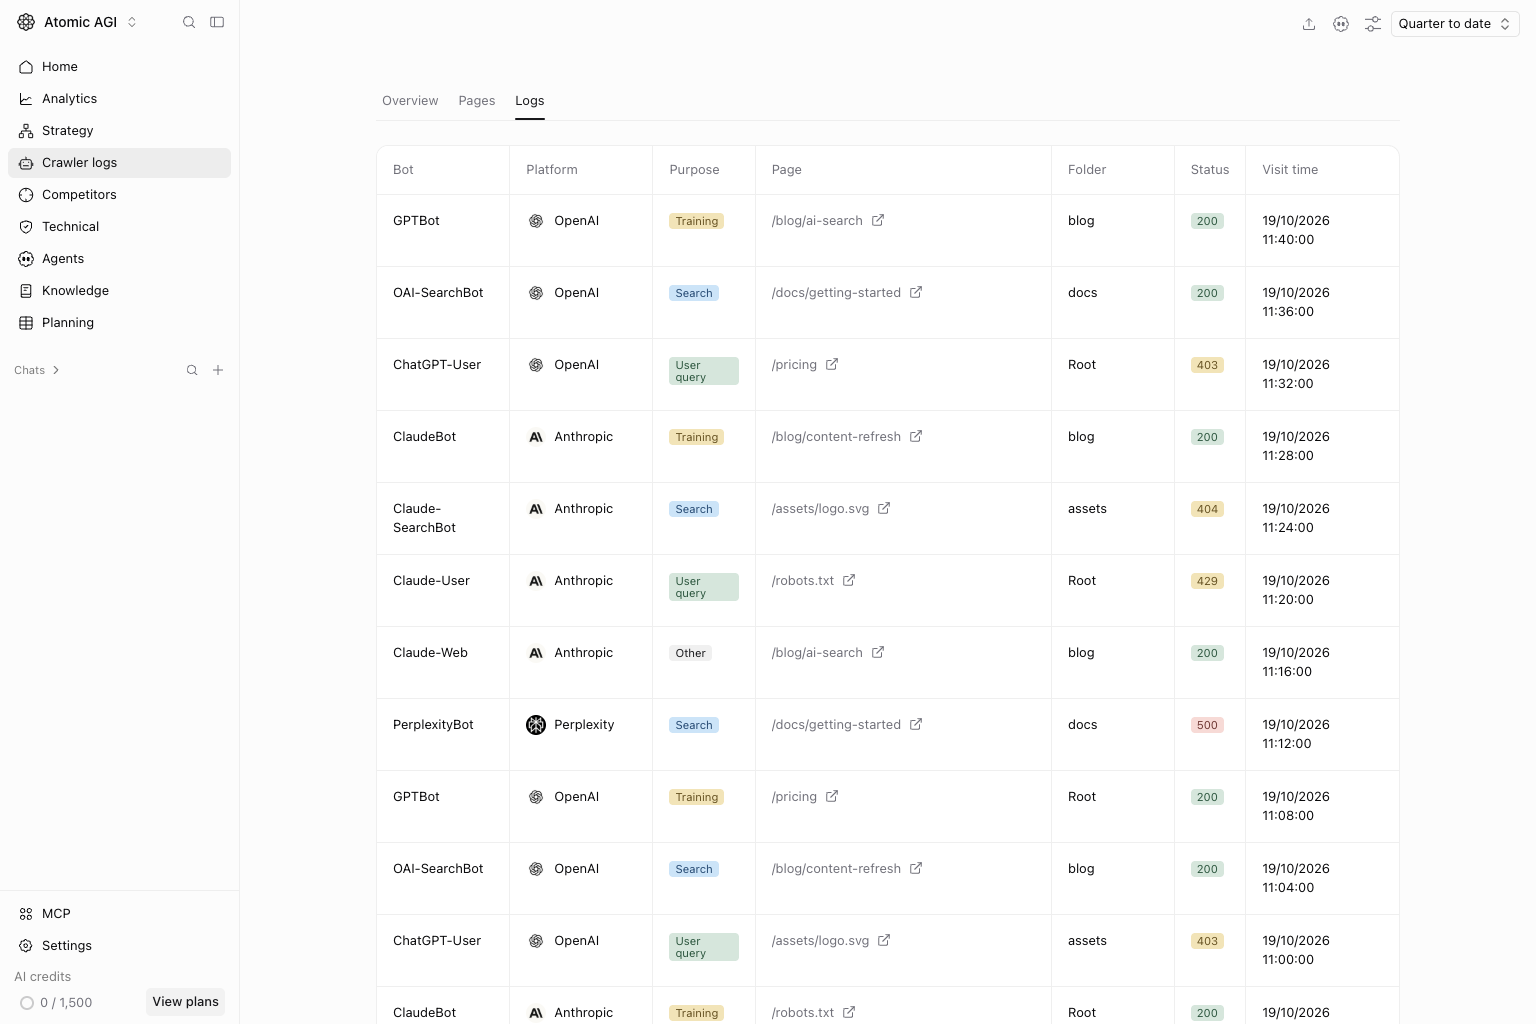Open external link for /pricing in ChatGPT-User row
The image size is (1536, 1024).
pos(832,364)
